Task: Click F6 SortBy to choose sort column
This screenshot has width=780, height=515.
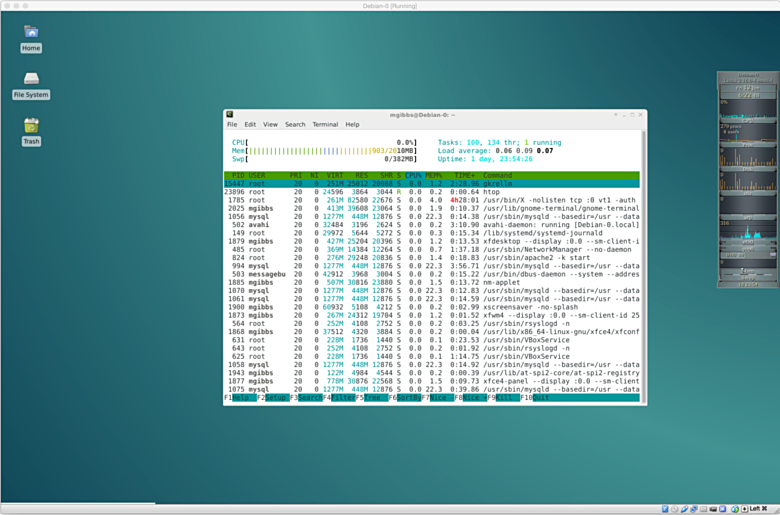Action: pyautogui.click(x=409, y=398)
